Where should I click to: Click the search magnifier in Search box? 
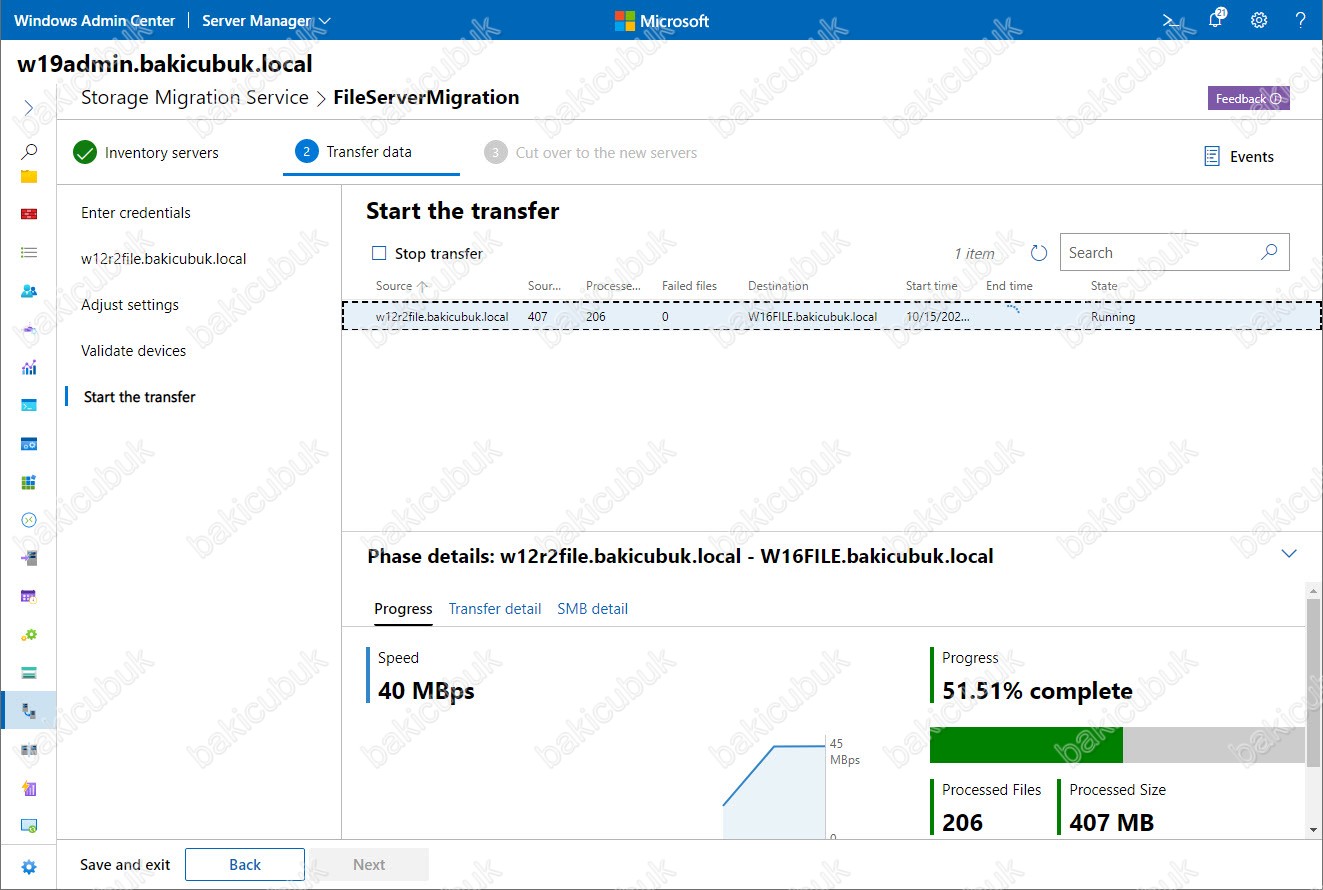(1269, 252)
